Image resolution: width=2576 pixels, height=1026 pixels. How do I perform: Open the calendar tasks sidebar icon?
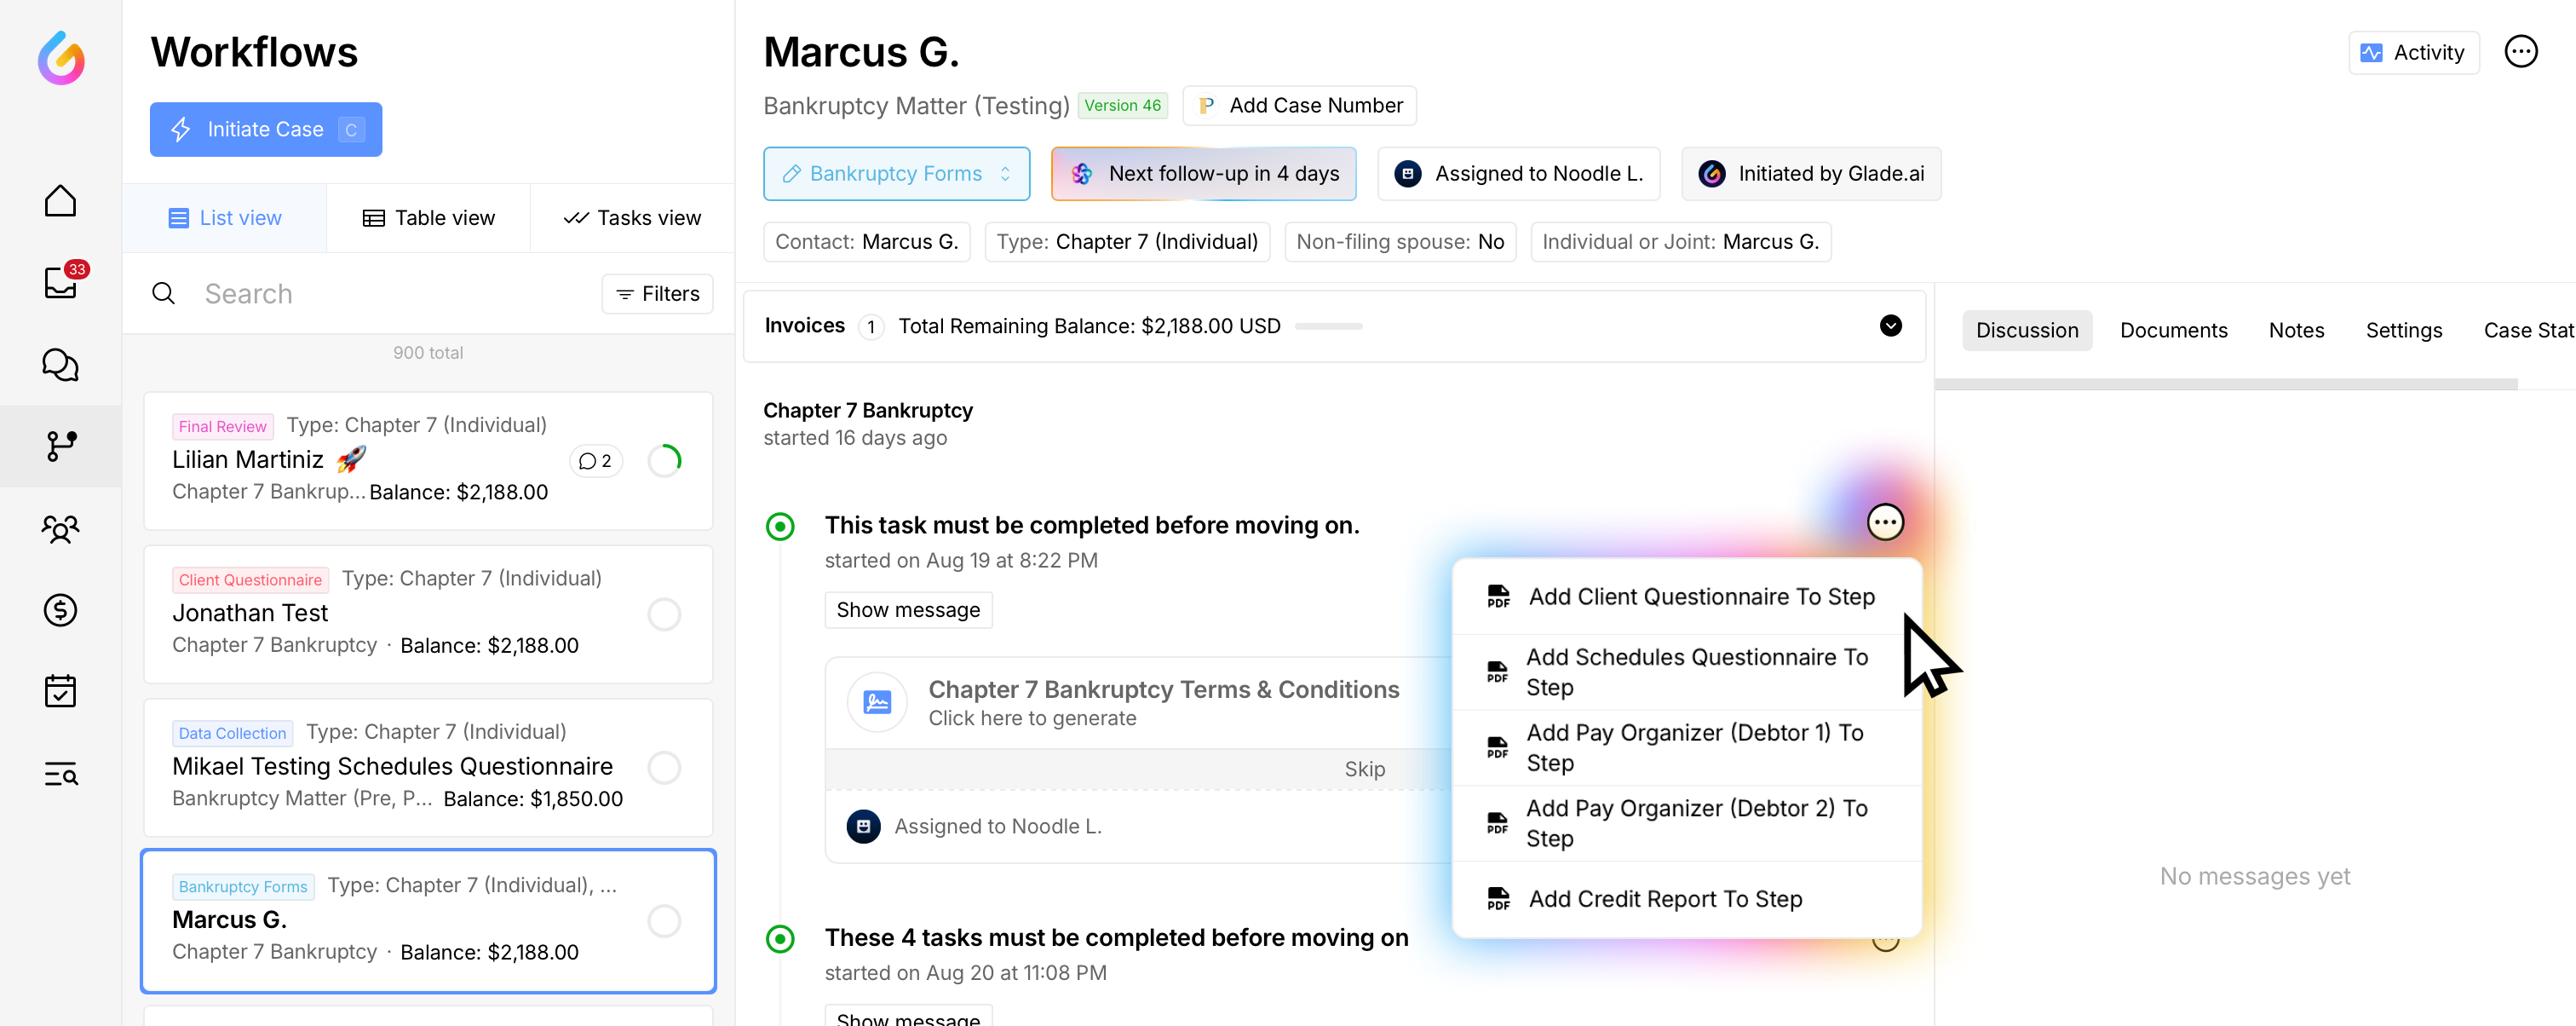60,691
